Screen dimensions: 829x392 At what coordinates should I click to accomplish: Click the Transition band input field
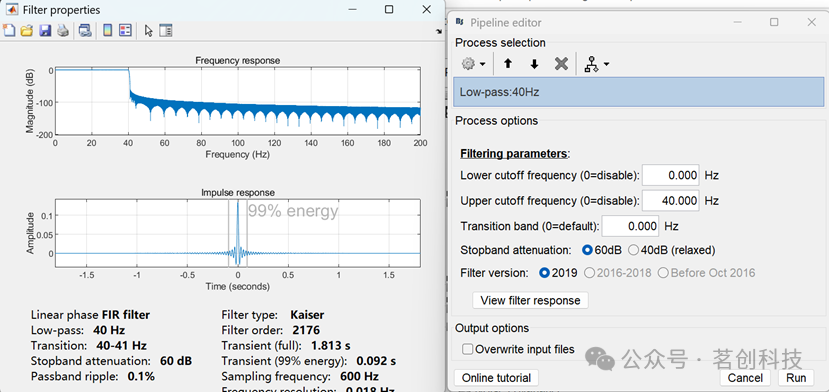coord(630,226)
